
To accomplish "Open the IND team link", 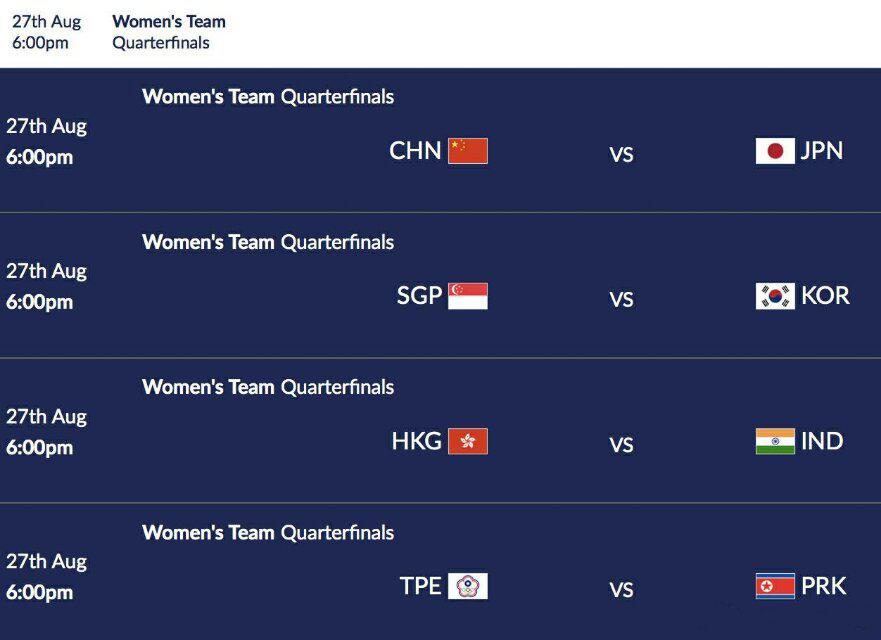I will 822,441.
